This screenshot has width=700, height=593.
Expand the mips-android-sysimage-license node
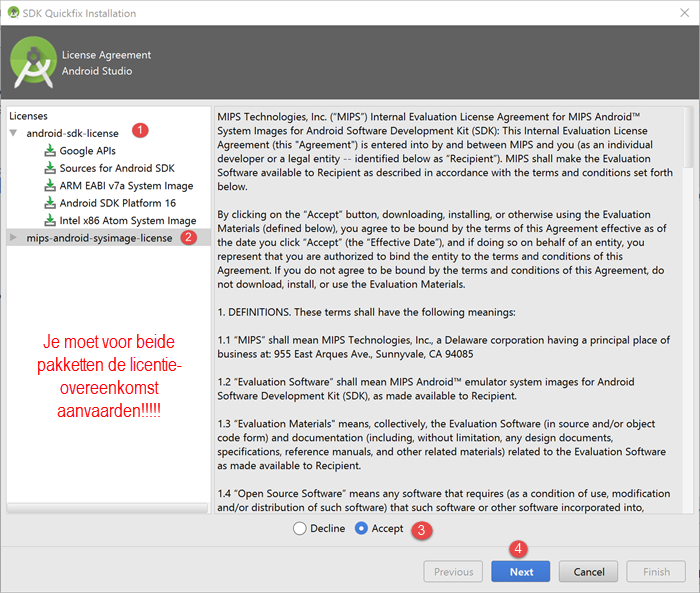13,238
